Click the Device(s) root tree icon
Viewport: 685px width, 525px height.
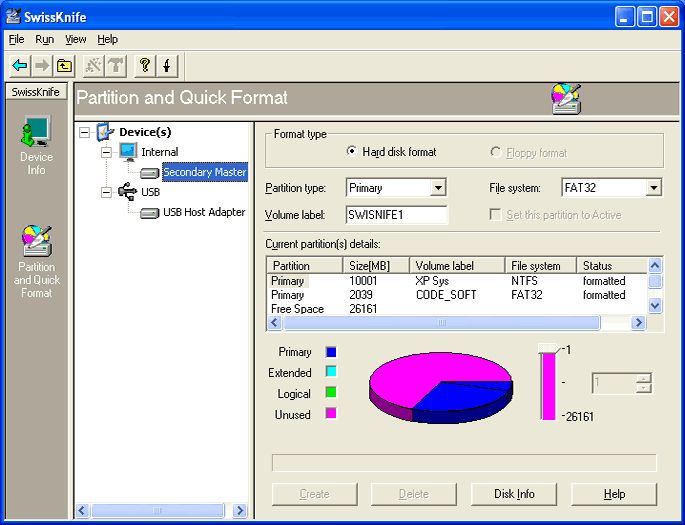coord(105,132)
